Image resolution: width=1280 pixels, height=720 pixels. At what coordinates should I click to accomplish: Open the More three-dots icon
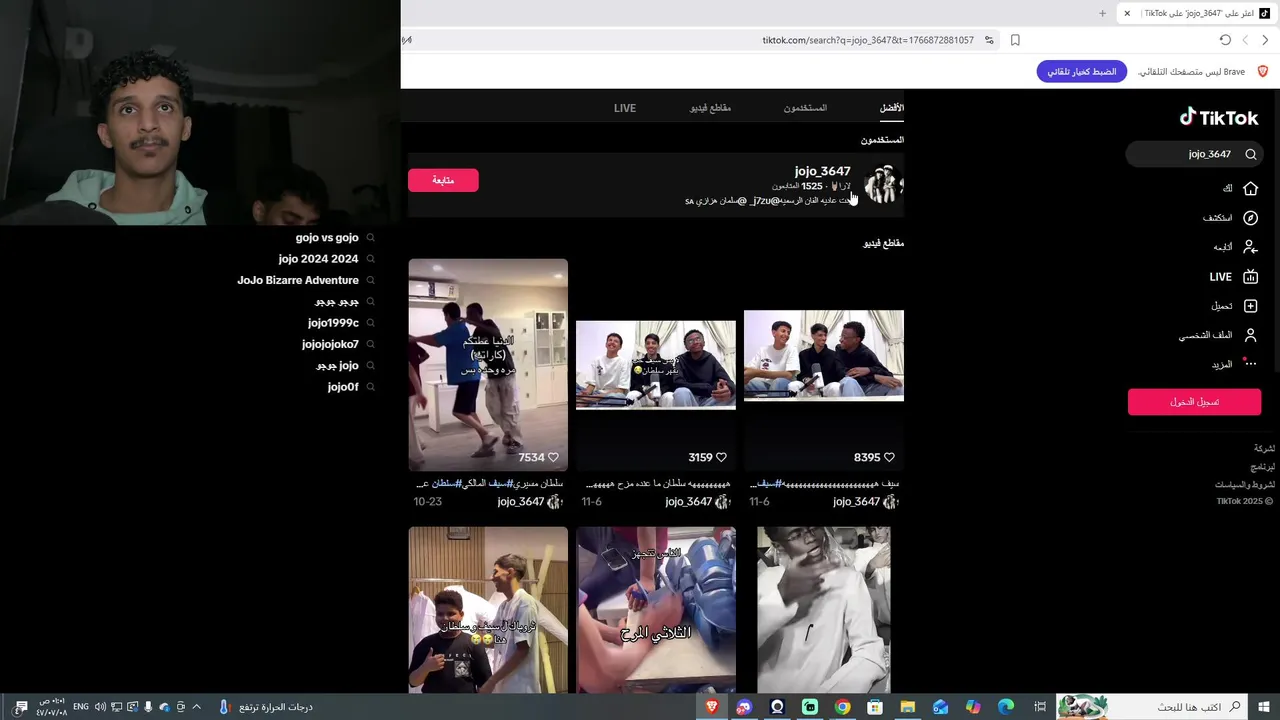(1250, 364)
